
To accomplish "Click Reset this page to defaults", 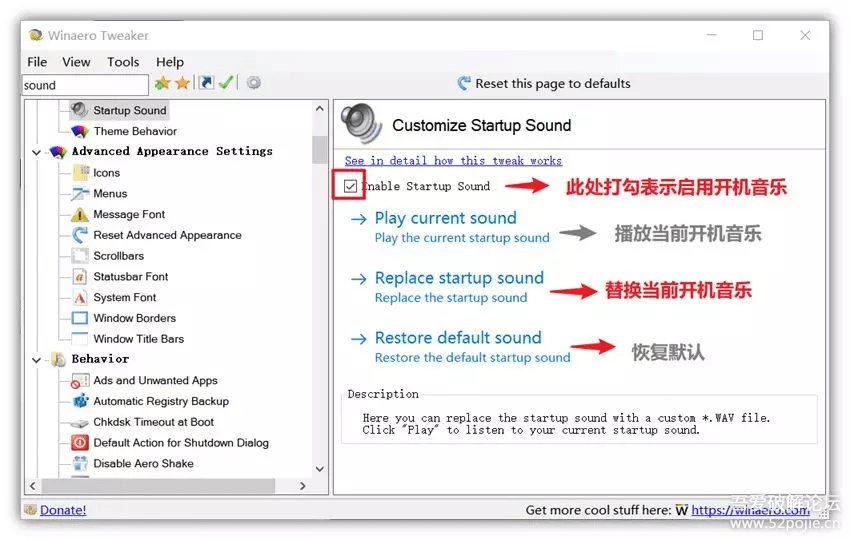I will pos(552,84).
